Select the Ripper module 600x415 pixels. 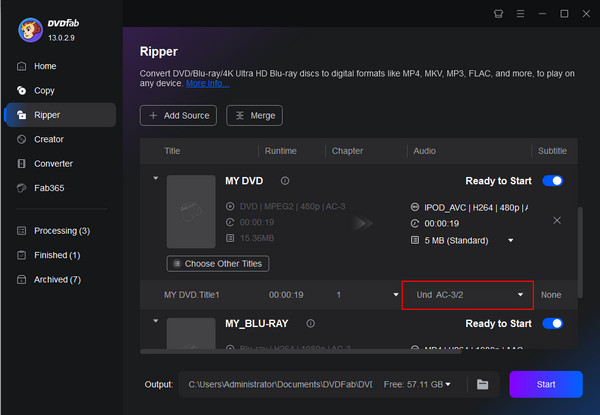pyautogui.click(x=60, y=115)
